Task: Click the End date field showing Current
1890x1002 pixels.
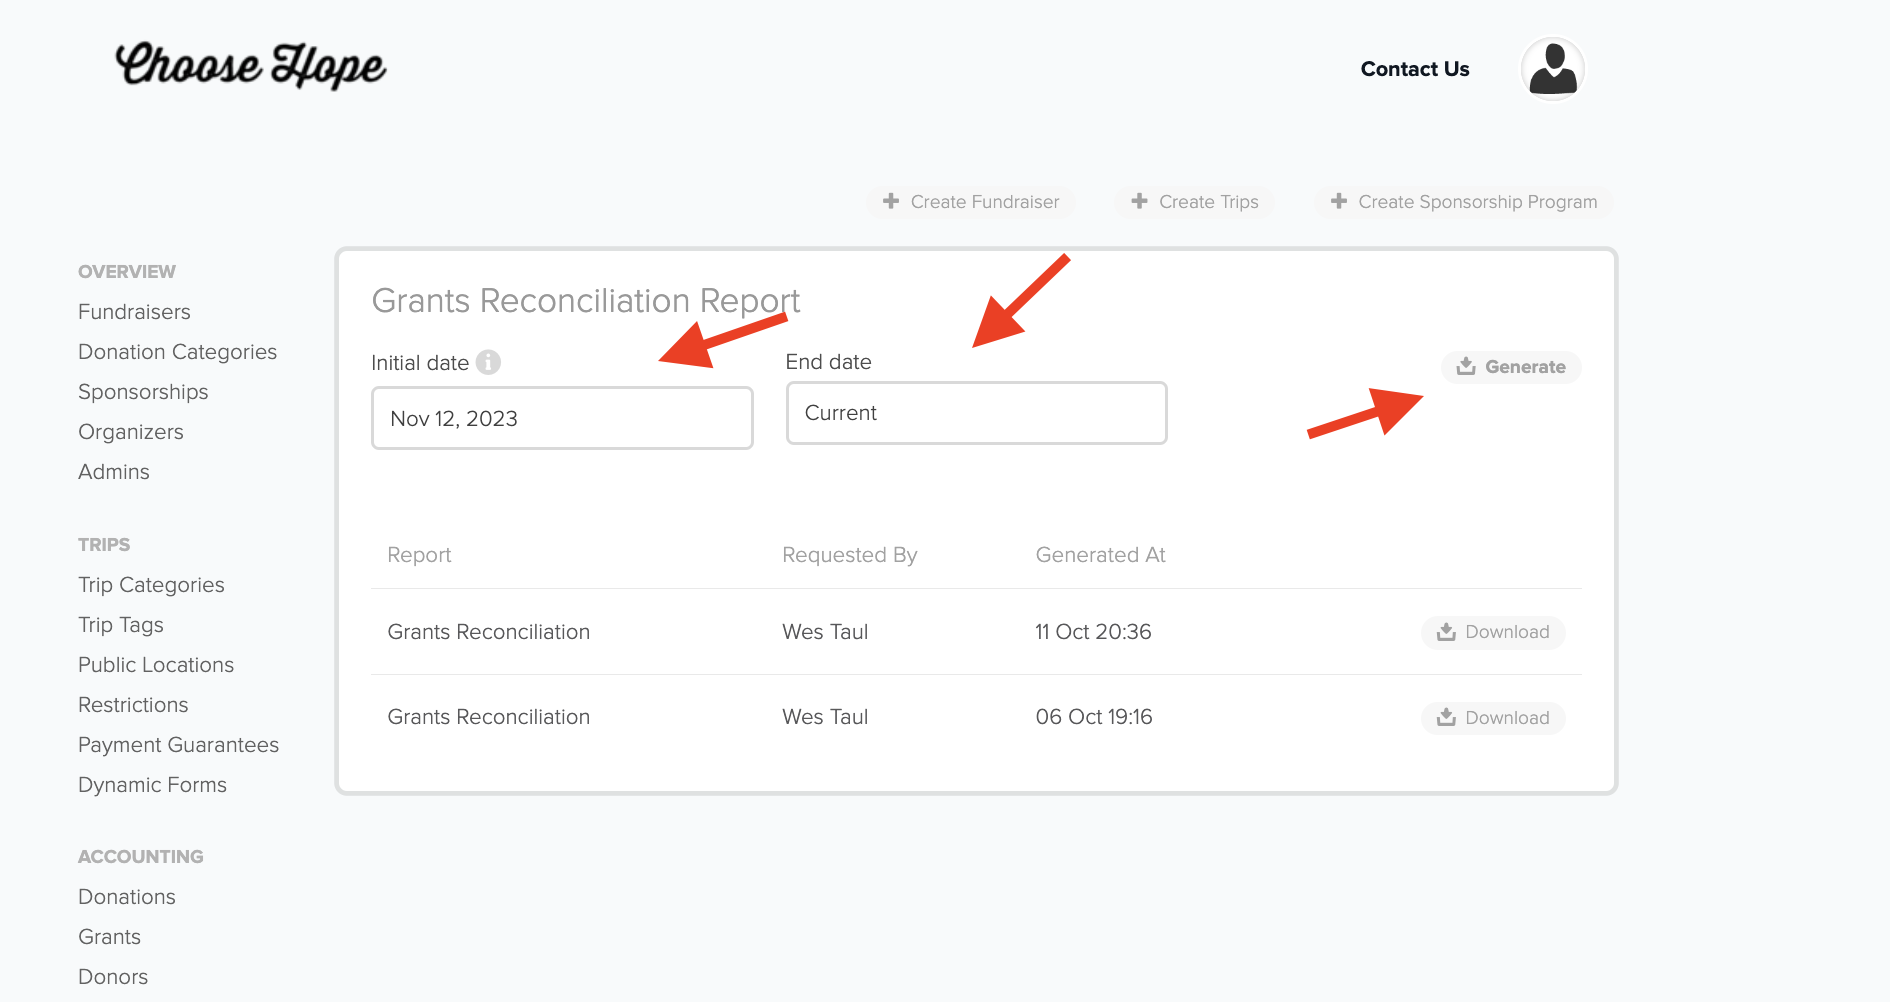Action: (x=977, y=413)
